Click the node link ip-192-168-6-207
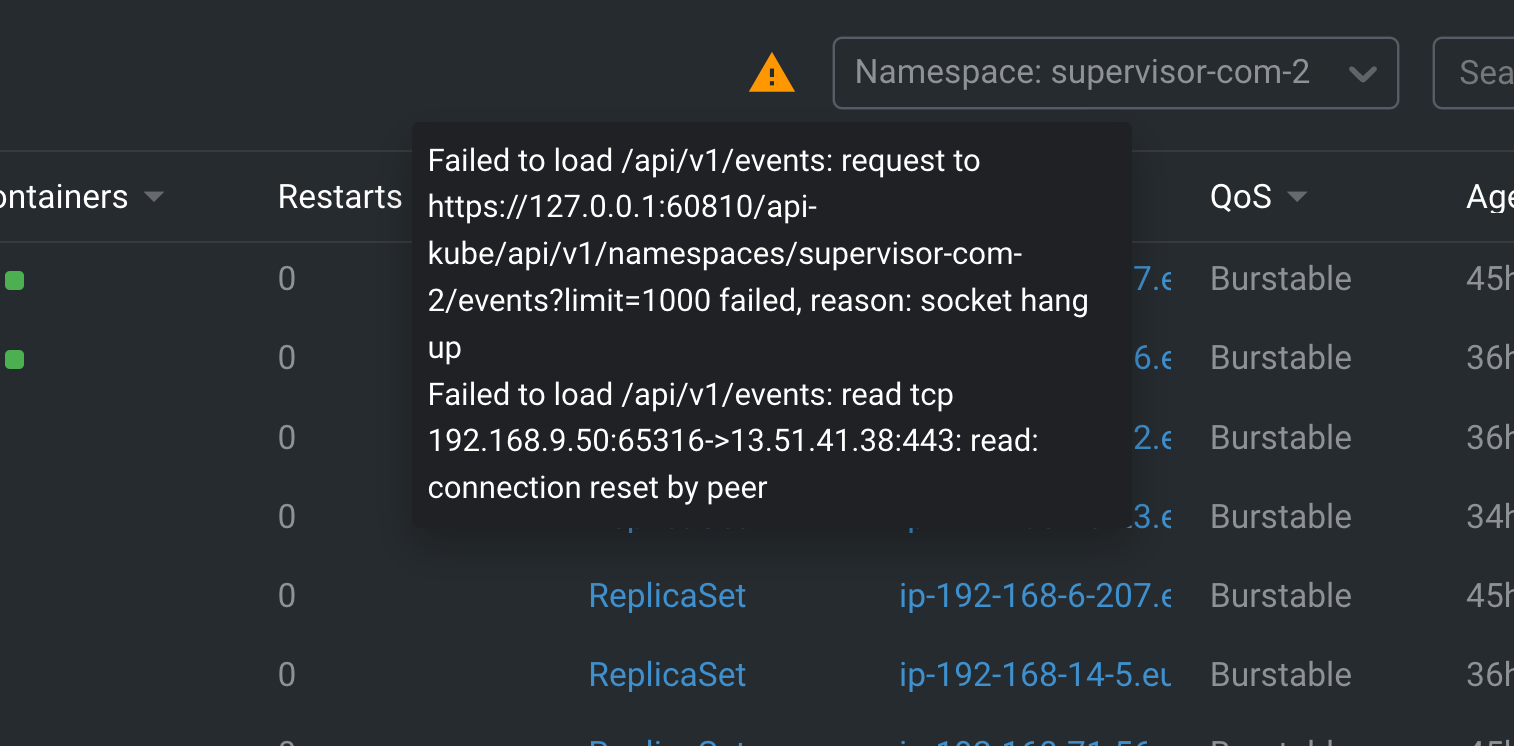This screenshot has width=1514, height=746. 1035,595
